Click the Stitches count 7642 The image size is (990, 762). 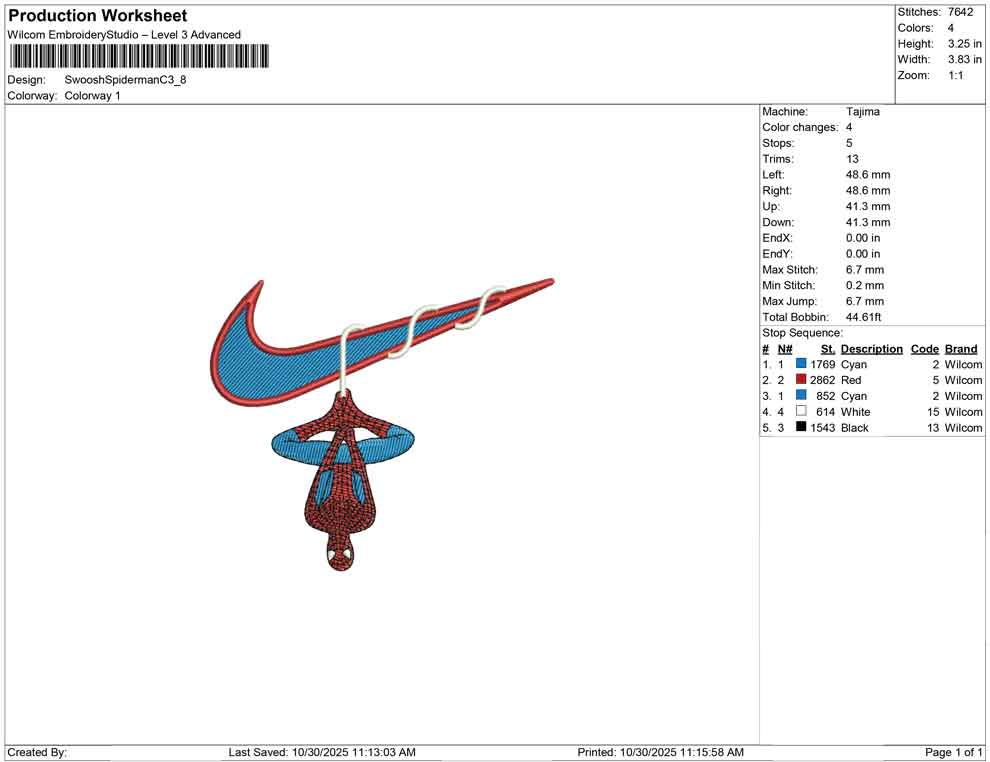pos(960,12)
